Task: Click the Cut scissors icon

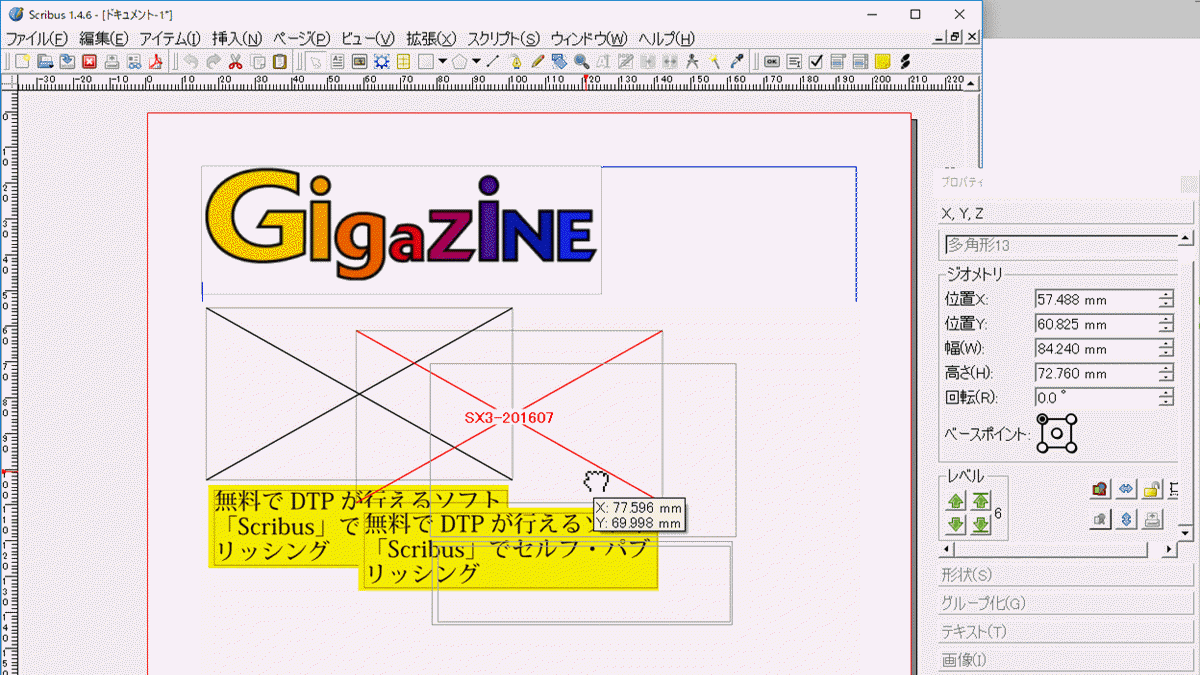Action: click(235, 61)
